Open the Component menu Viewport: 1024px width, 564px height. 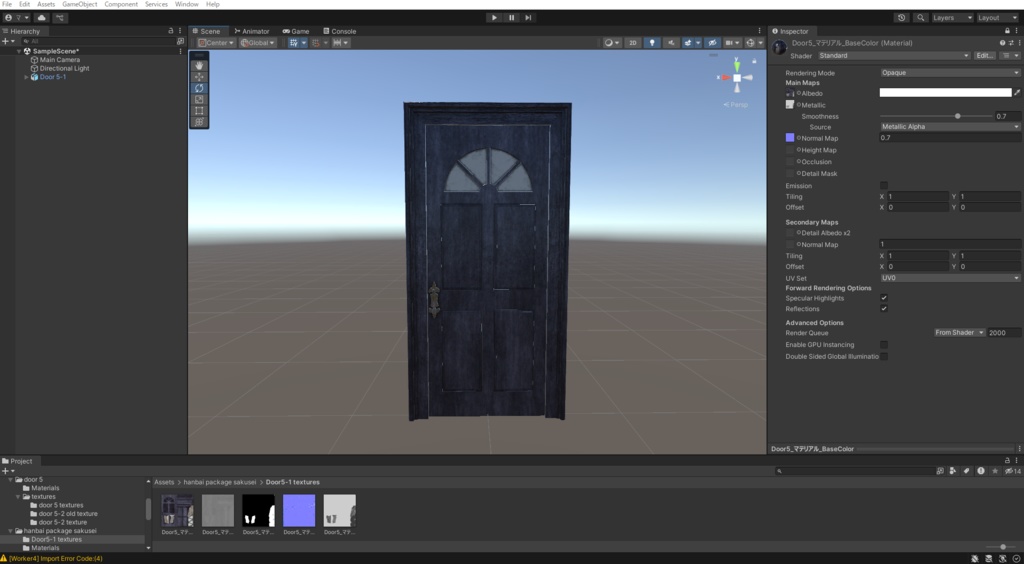point(121,4)
